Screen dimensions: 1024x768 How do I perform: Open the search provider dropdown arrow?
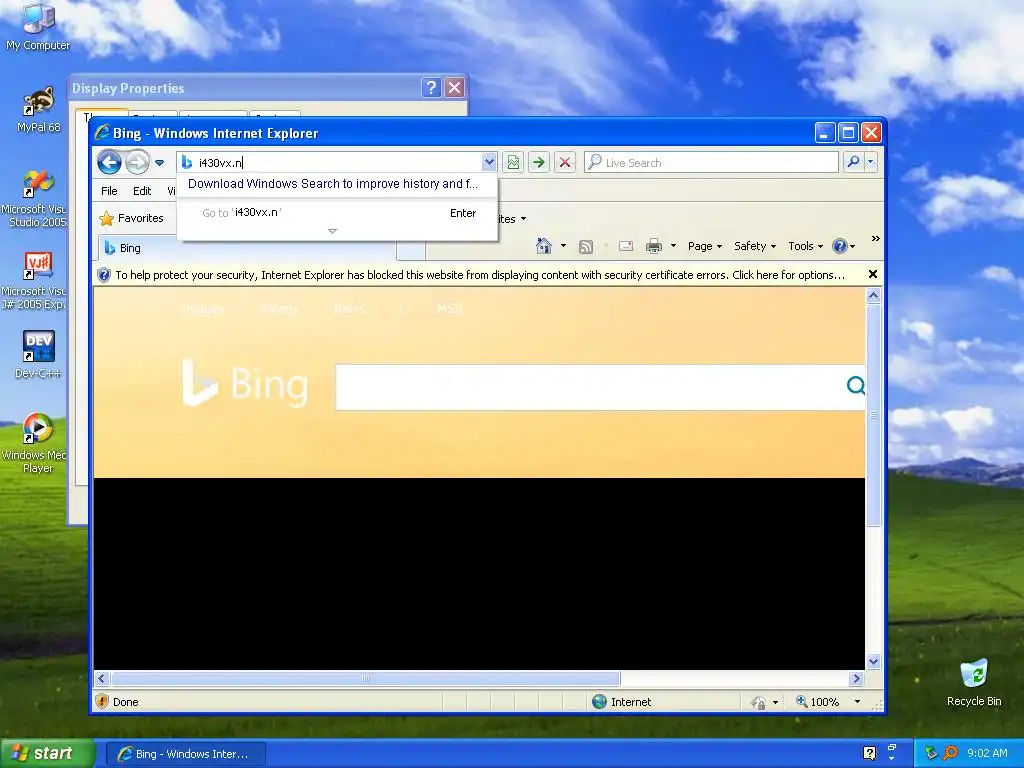[871, 162]
